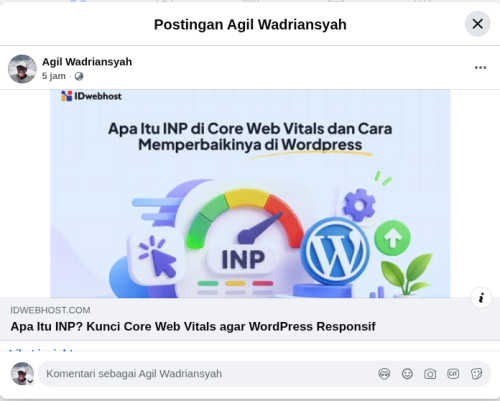This screenshot has width=500, height=401.
Task: Click the public audience globe icon
Action: coord(79,76)
